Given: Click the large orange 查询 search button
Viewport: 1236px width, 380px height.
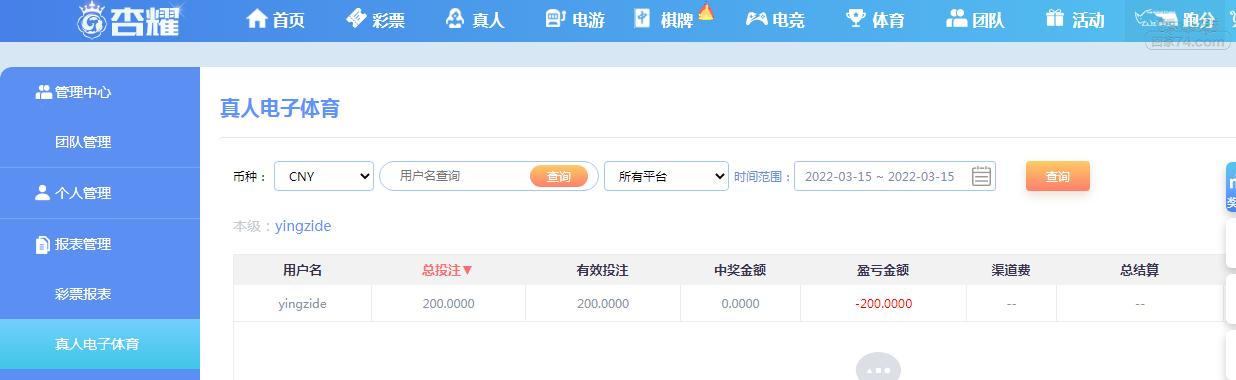Looking at the screenshot, I should tap(1058, 176).
